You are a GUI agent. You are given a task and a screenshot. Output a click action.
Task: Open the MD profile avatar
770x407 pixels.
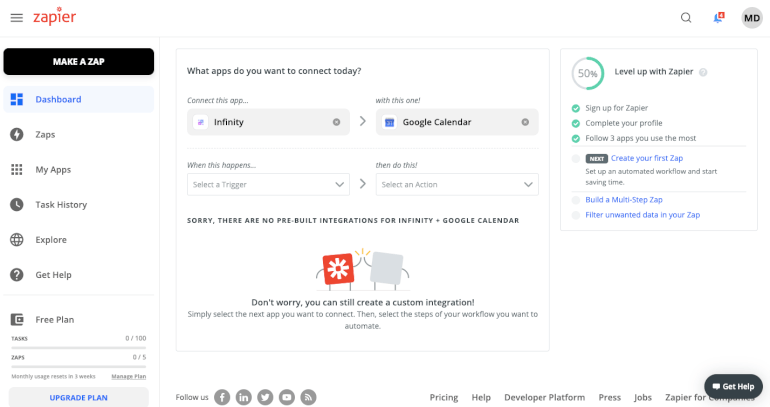tap(752, 18)
